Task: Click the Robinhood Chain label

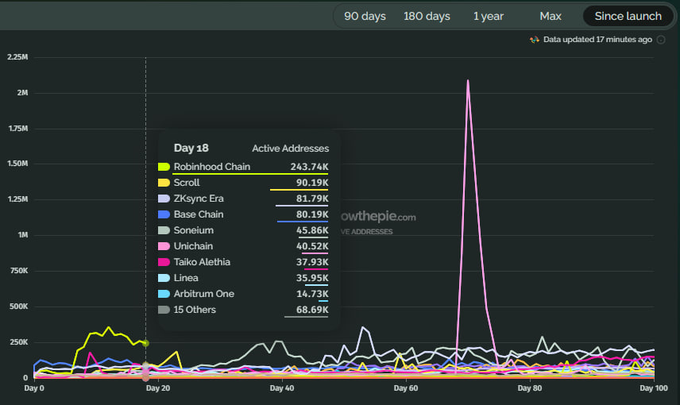Action: click(x=212, y=167)
